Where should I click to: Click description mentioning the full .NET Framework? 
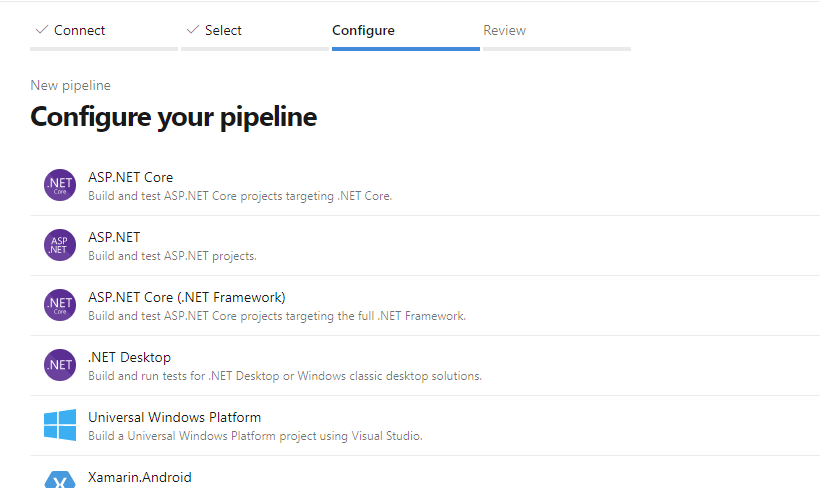tap(277, 316)
